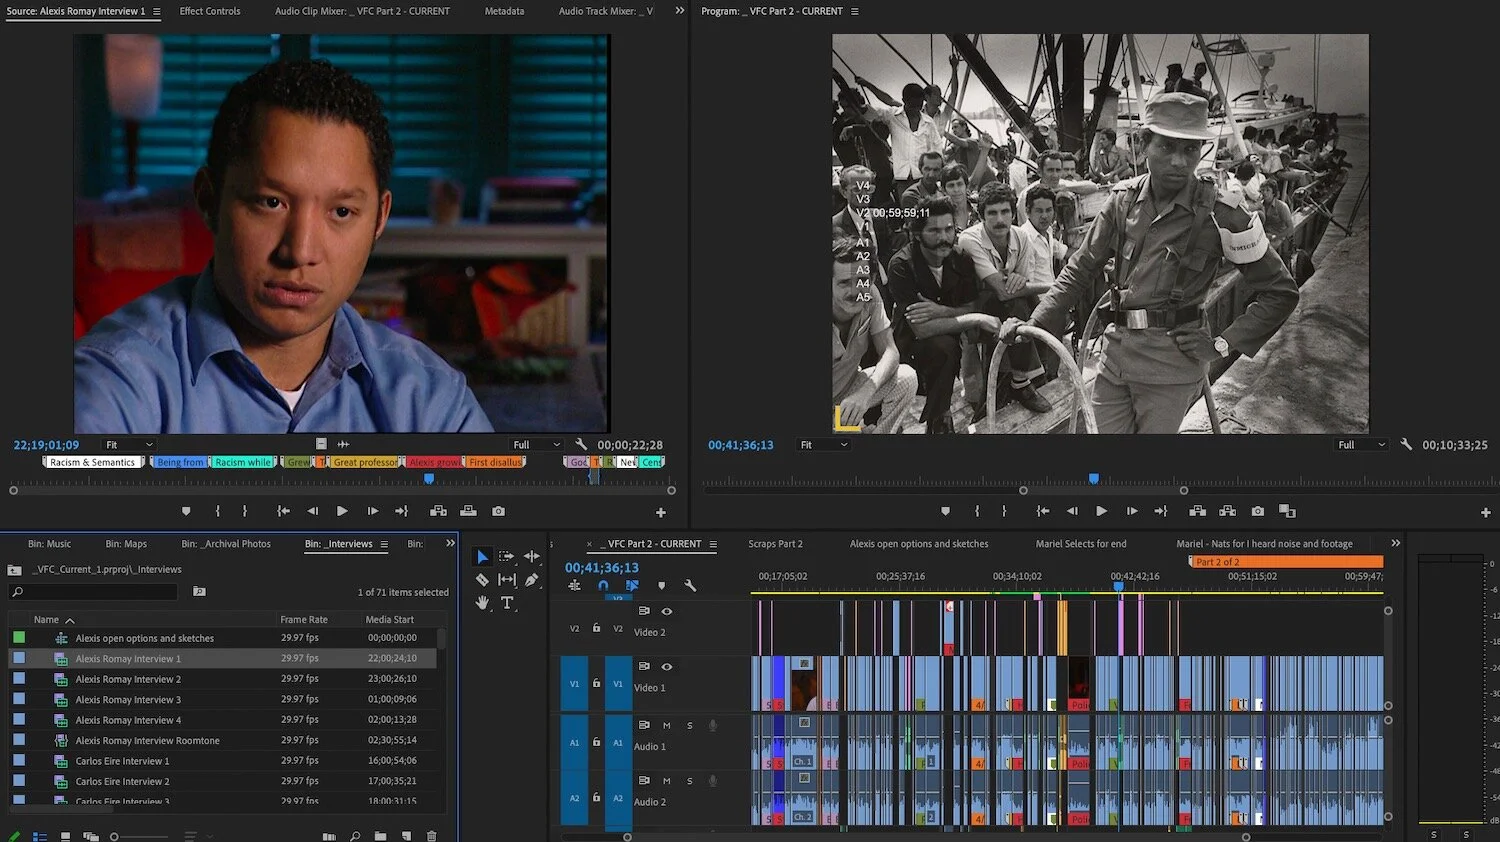
Task: Toggle Snap in Timeline magnet icon
Action: tap(603, 586)
